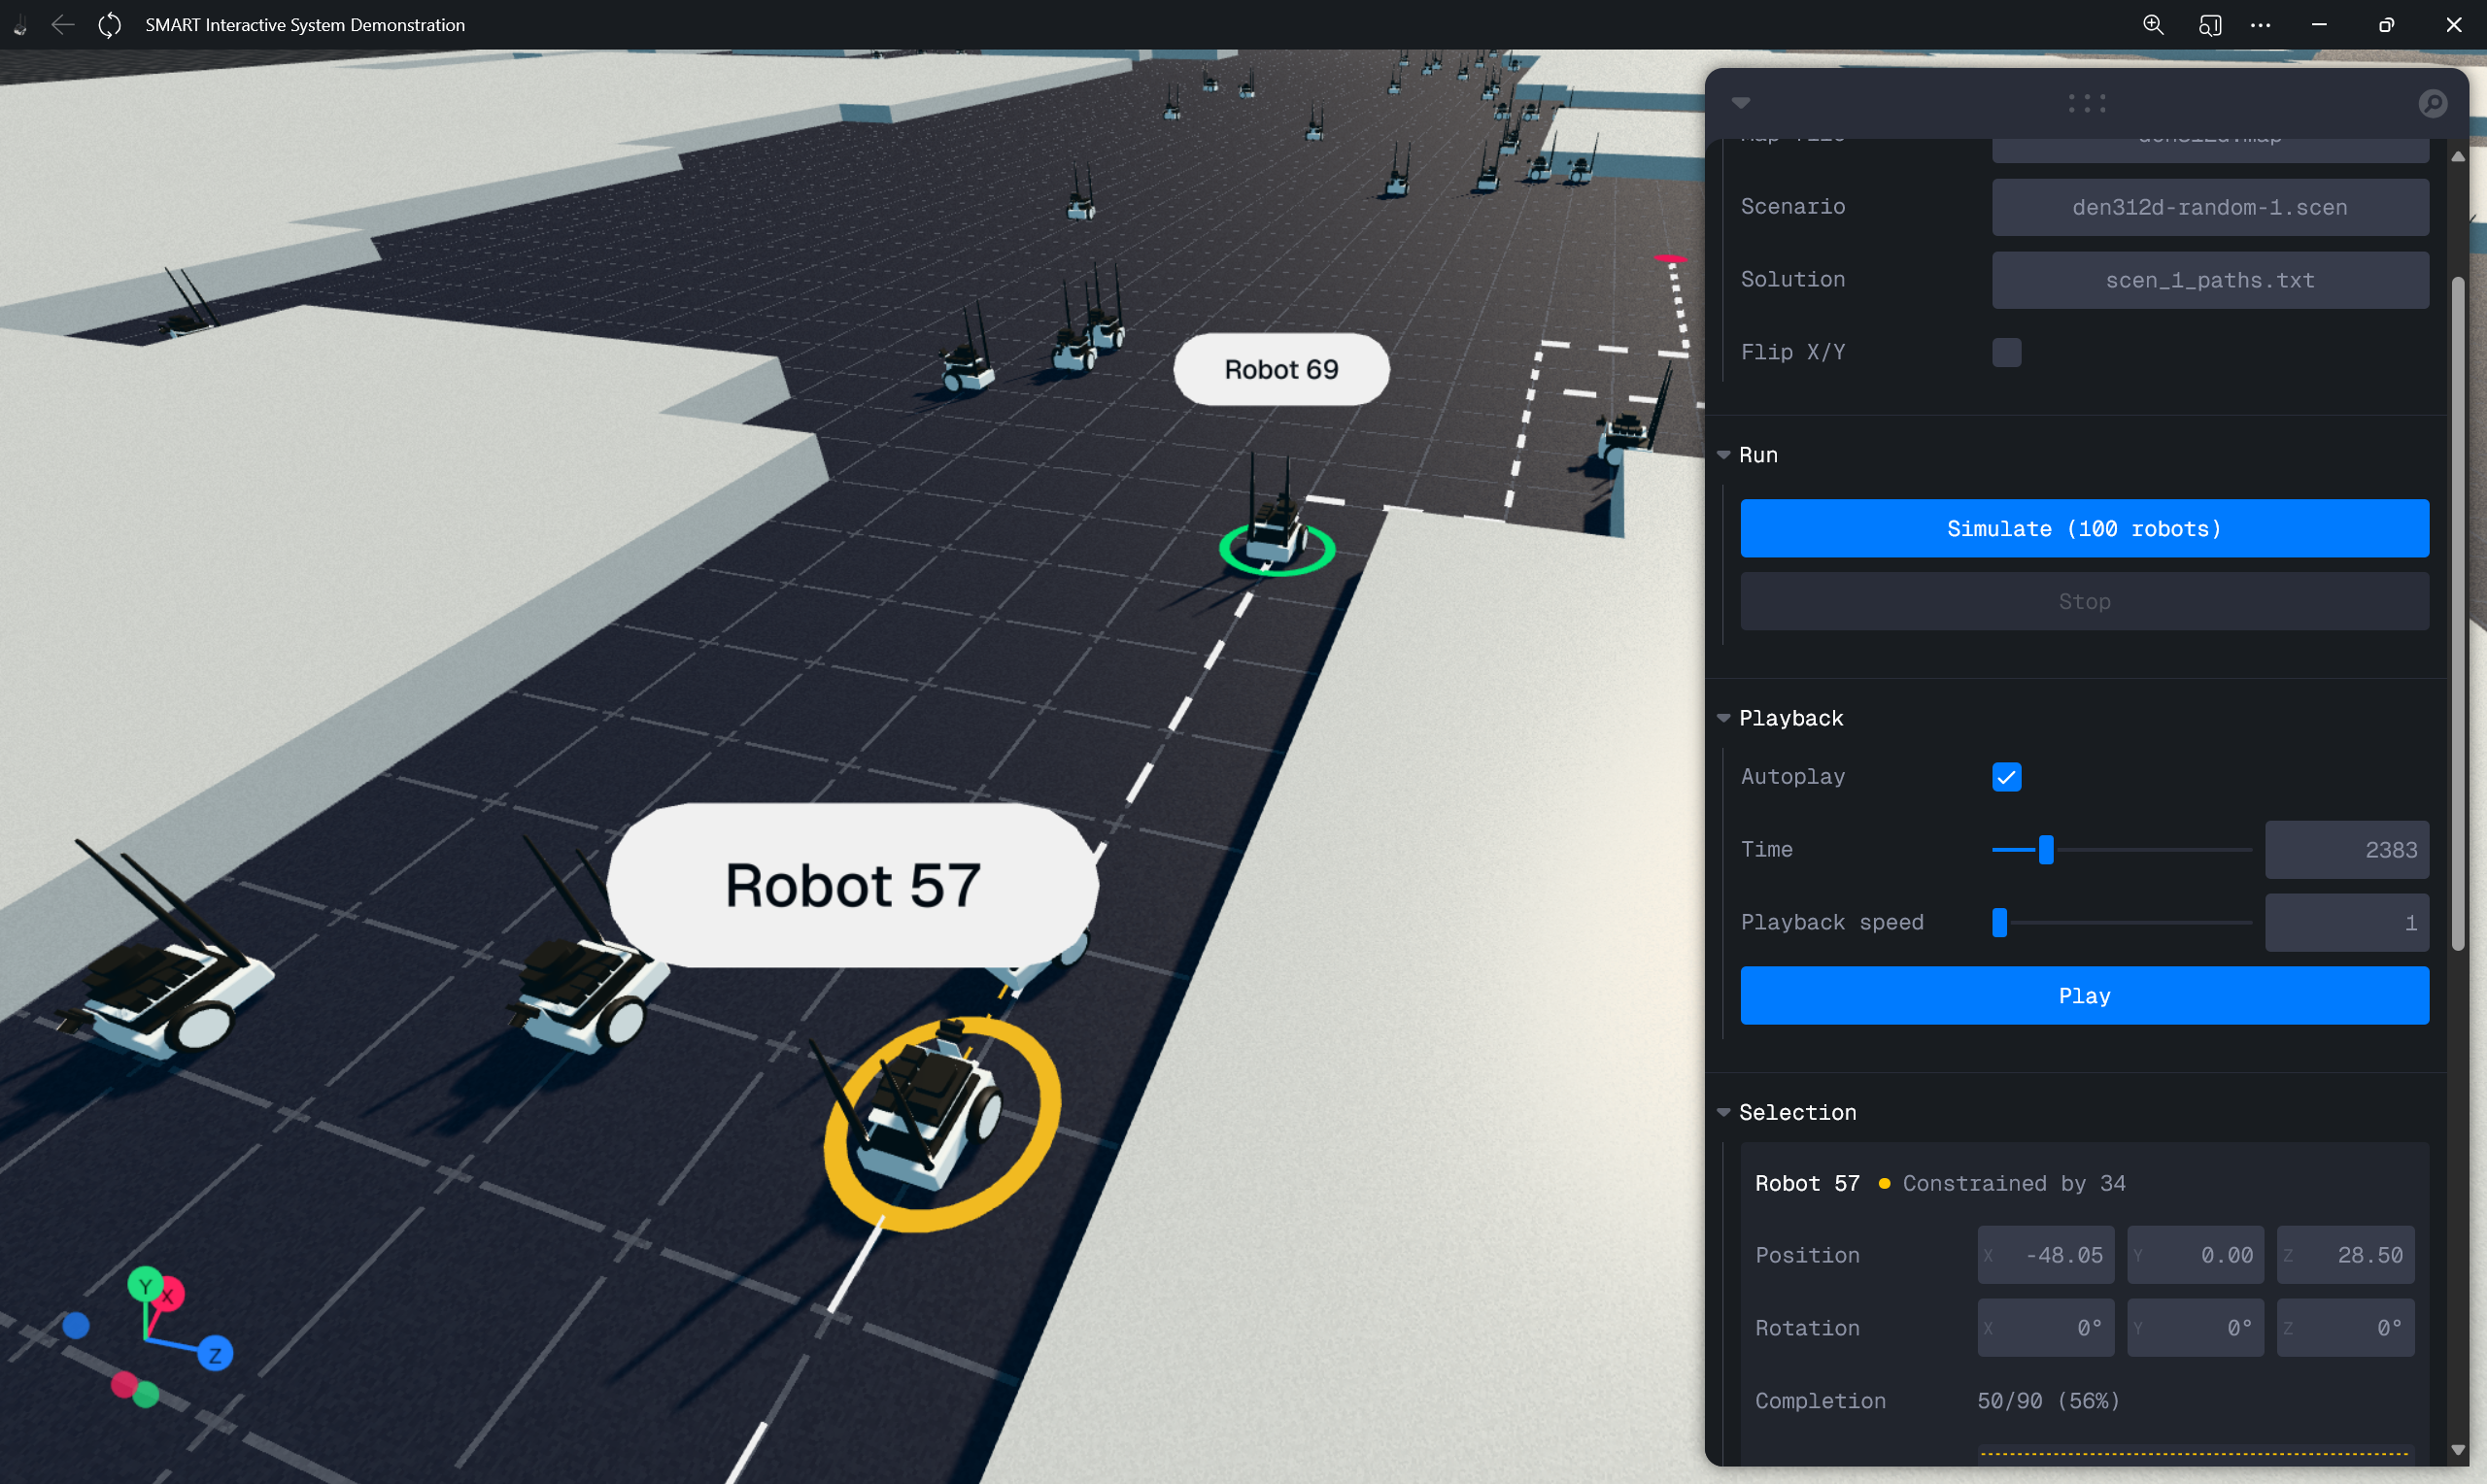Screen dimensions: 2487x1484
Task: Click the refresh icon in title bar
Action: (x=110, y=24)
